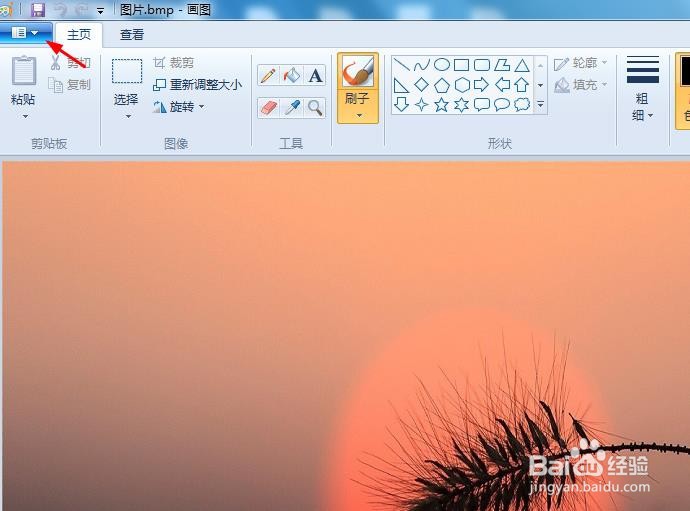This screenshot has height=511, width=690.
Task: Select the polygon shape
Action: [502, 65]
